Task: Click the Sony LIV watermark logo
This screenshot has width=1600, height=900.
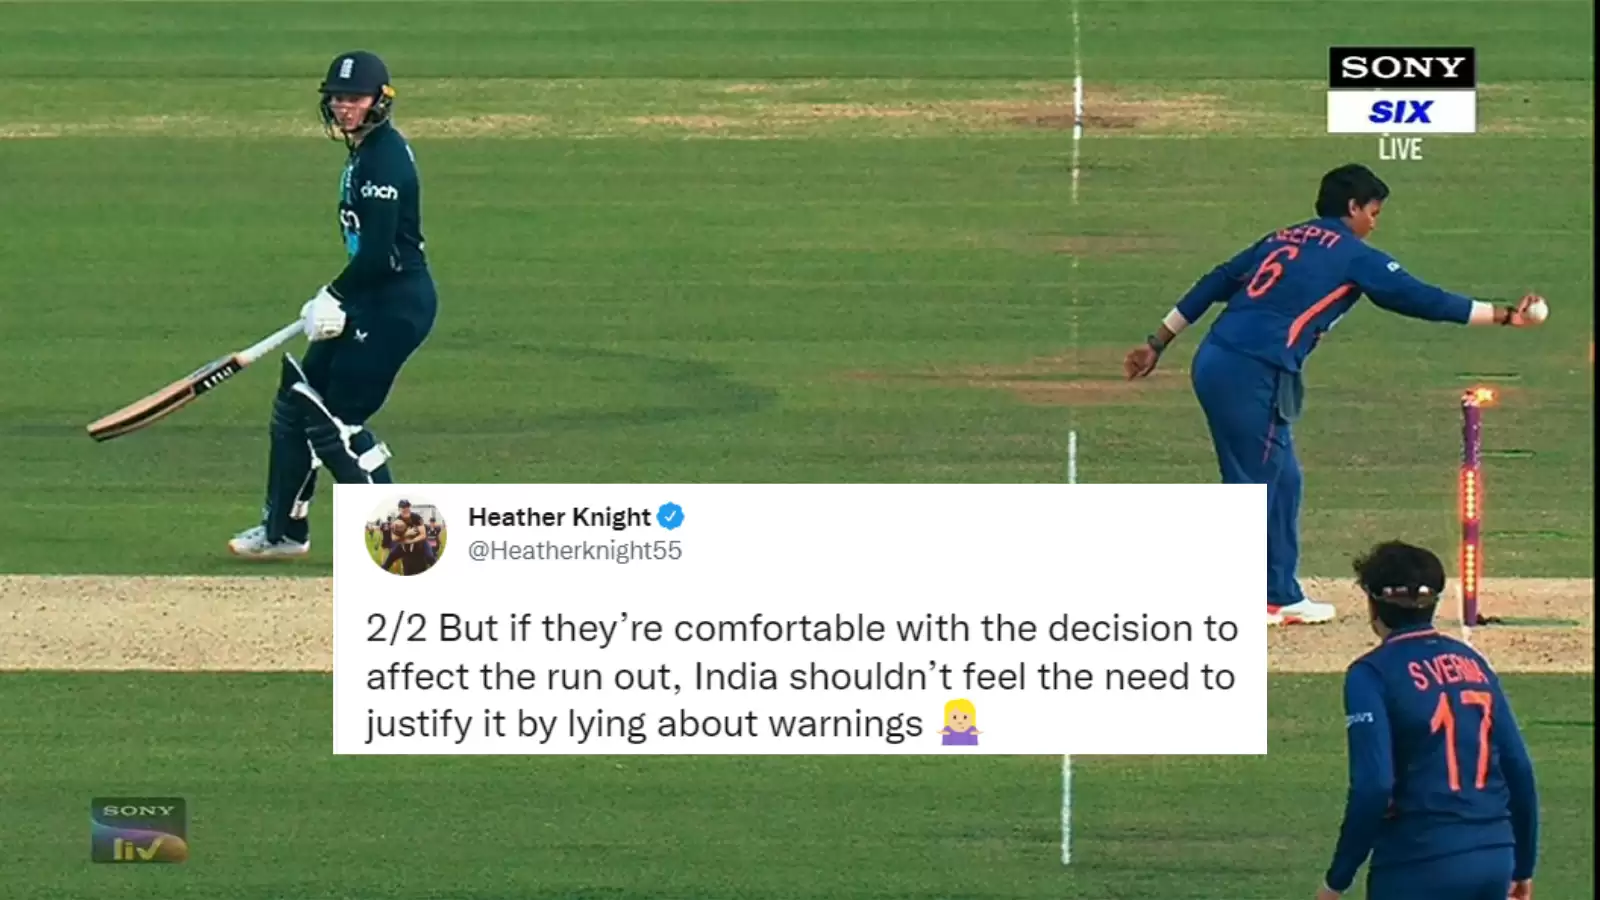Action: pyautogui.click(x=139, y=830)
